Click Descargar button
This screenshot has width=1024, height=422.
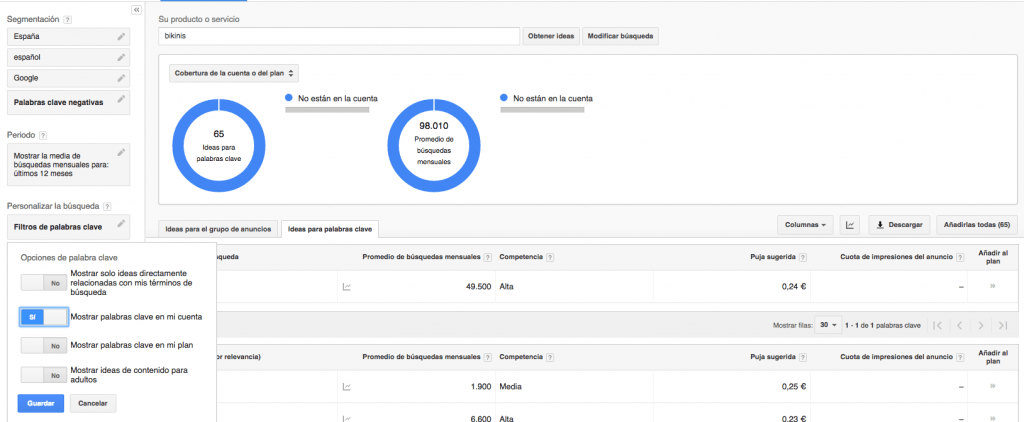(x=899, y=225)
